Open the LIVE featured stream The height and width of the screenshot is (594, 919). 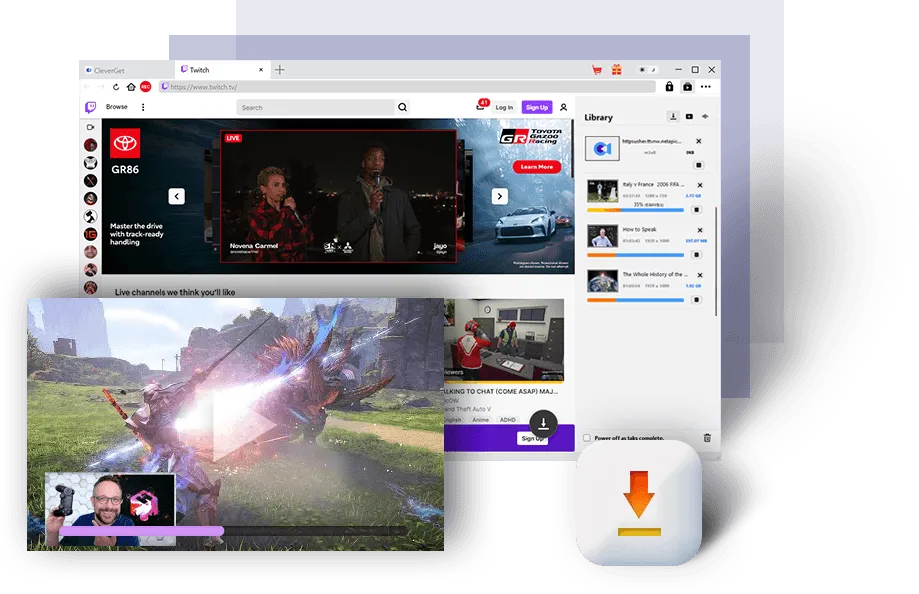(x=339, y=196)
